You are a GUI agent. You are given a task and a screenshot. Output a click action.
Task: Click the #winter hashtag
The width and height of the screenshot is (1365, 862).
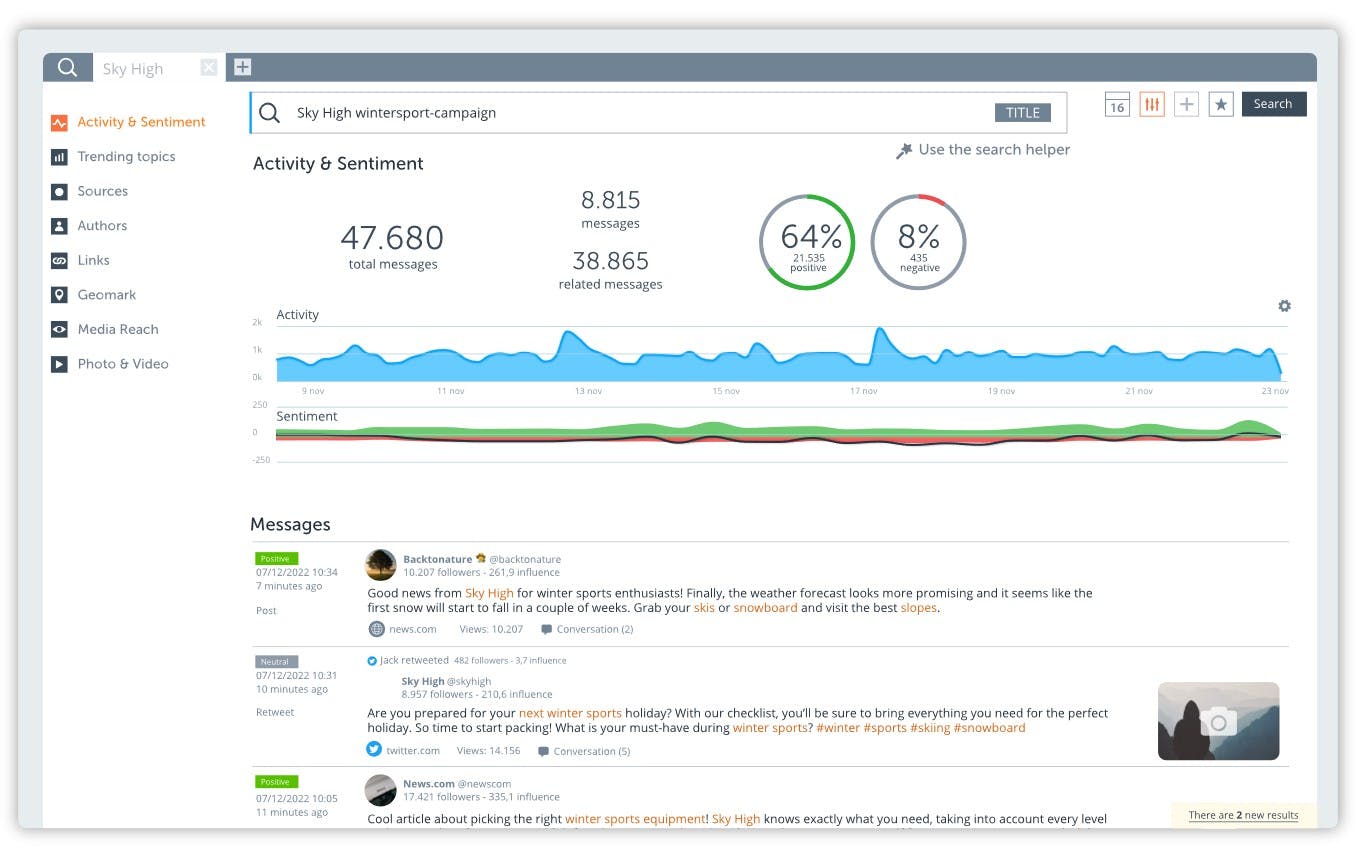(x=838, y=728)
